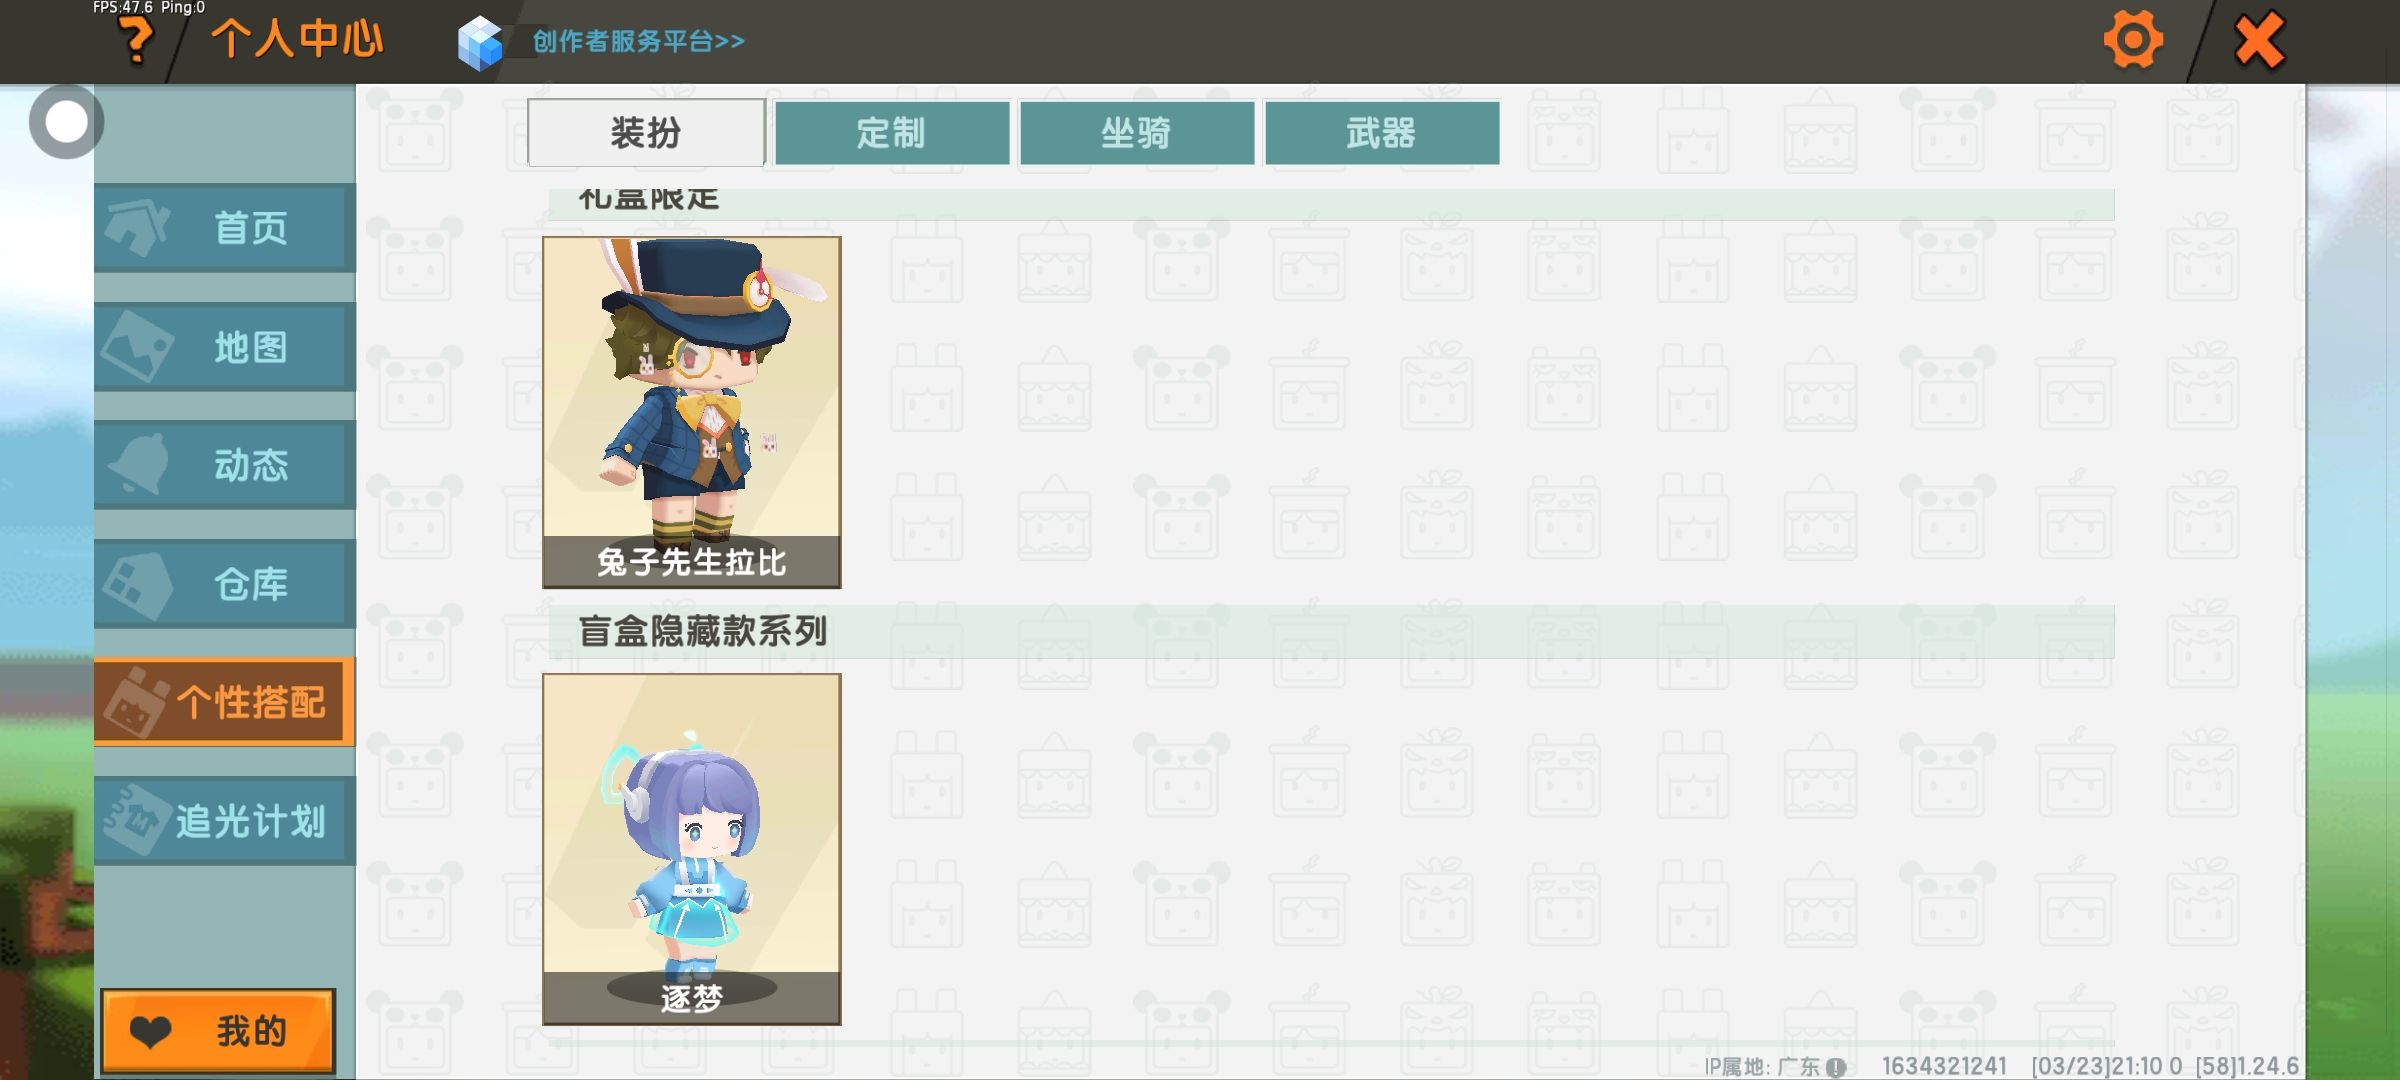Click the orange 我的 heart button
Image resolution: width=2400 pixels, height=1080 pixels.
click(x=218, y=1031)
